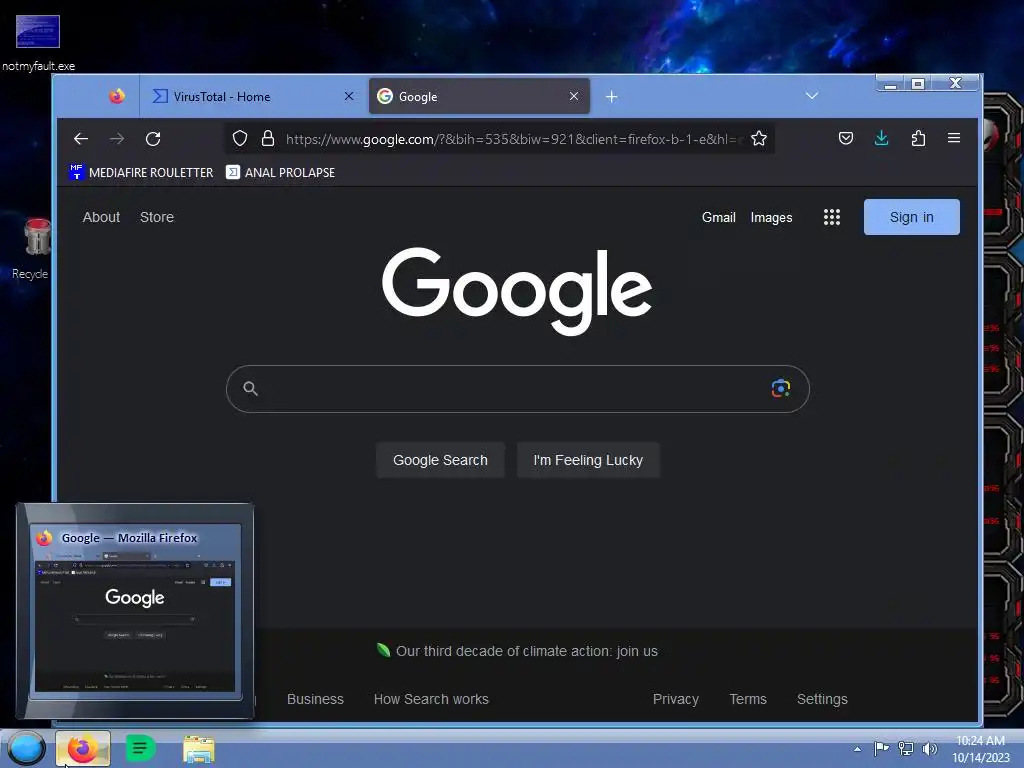Viewport: 1024px width, 768px height.
Task: Open Windows Explorer from the taskbar
Action: pyautogui.click(x=199, y=749)
